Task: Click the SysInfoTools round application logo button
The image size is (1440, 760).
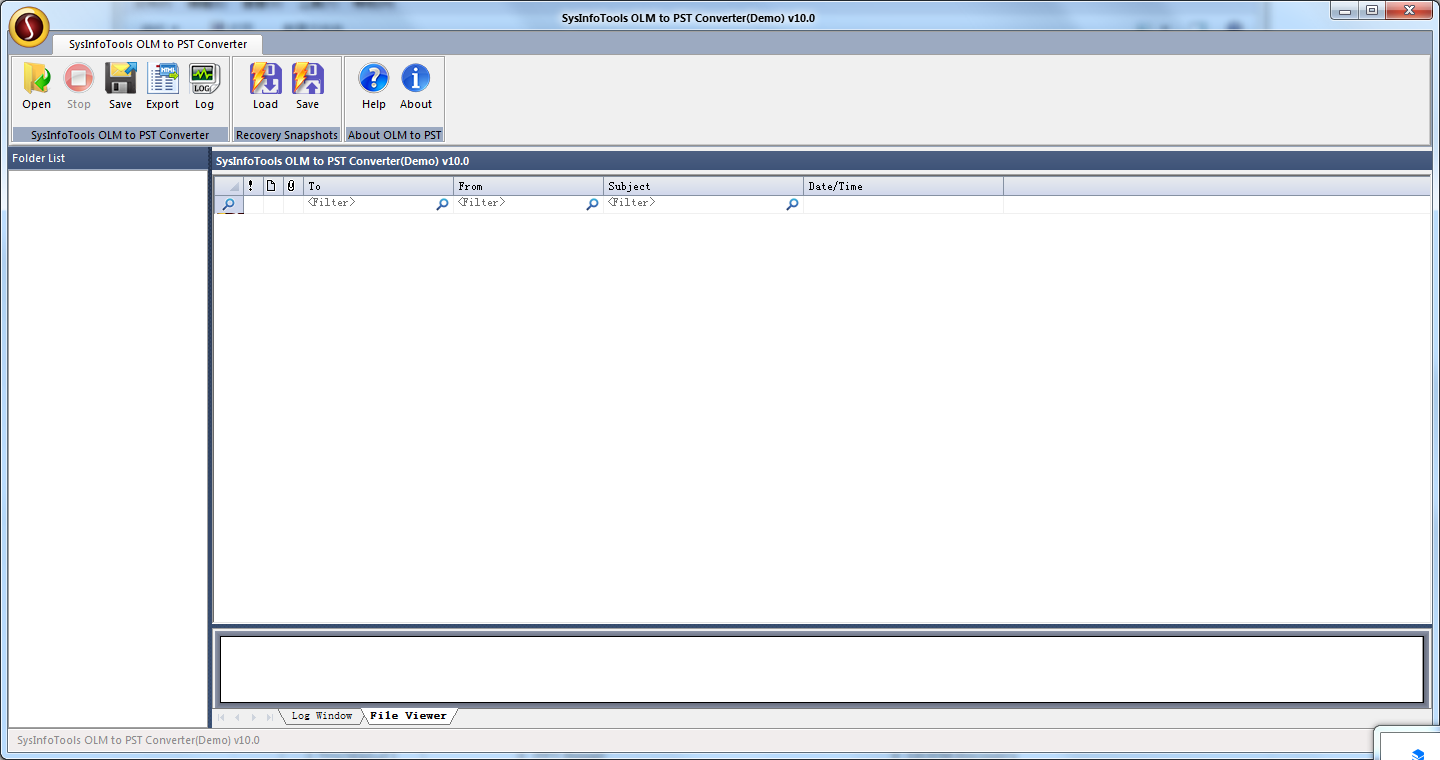Action: point(30,27)
